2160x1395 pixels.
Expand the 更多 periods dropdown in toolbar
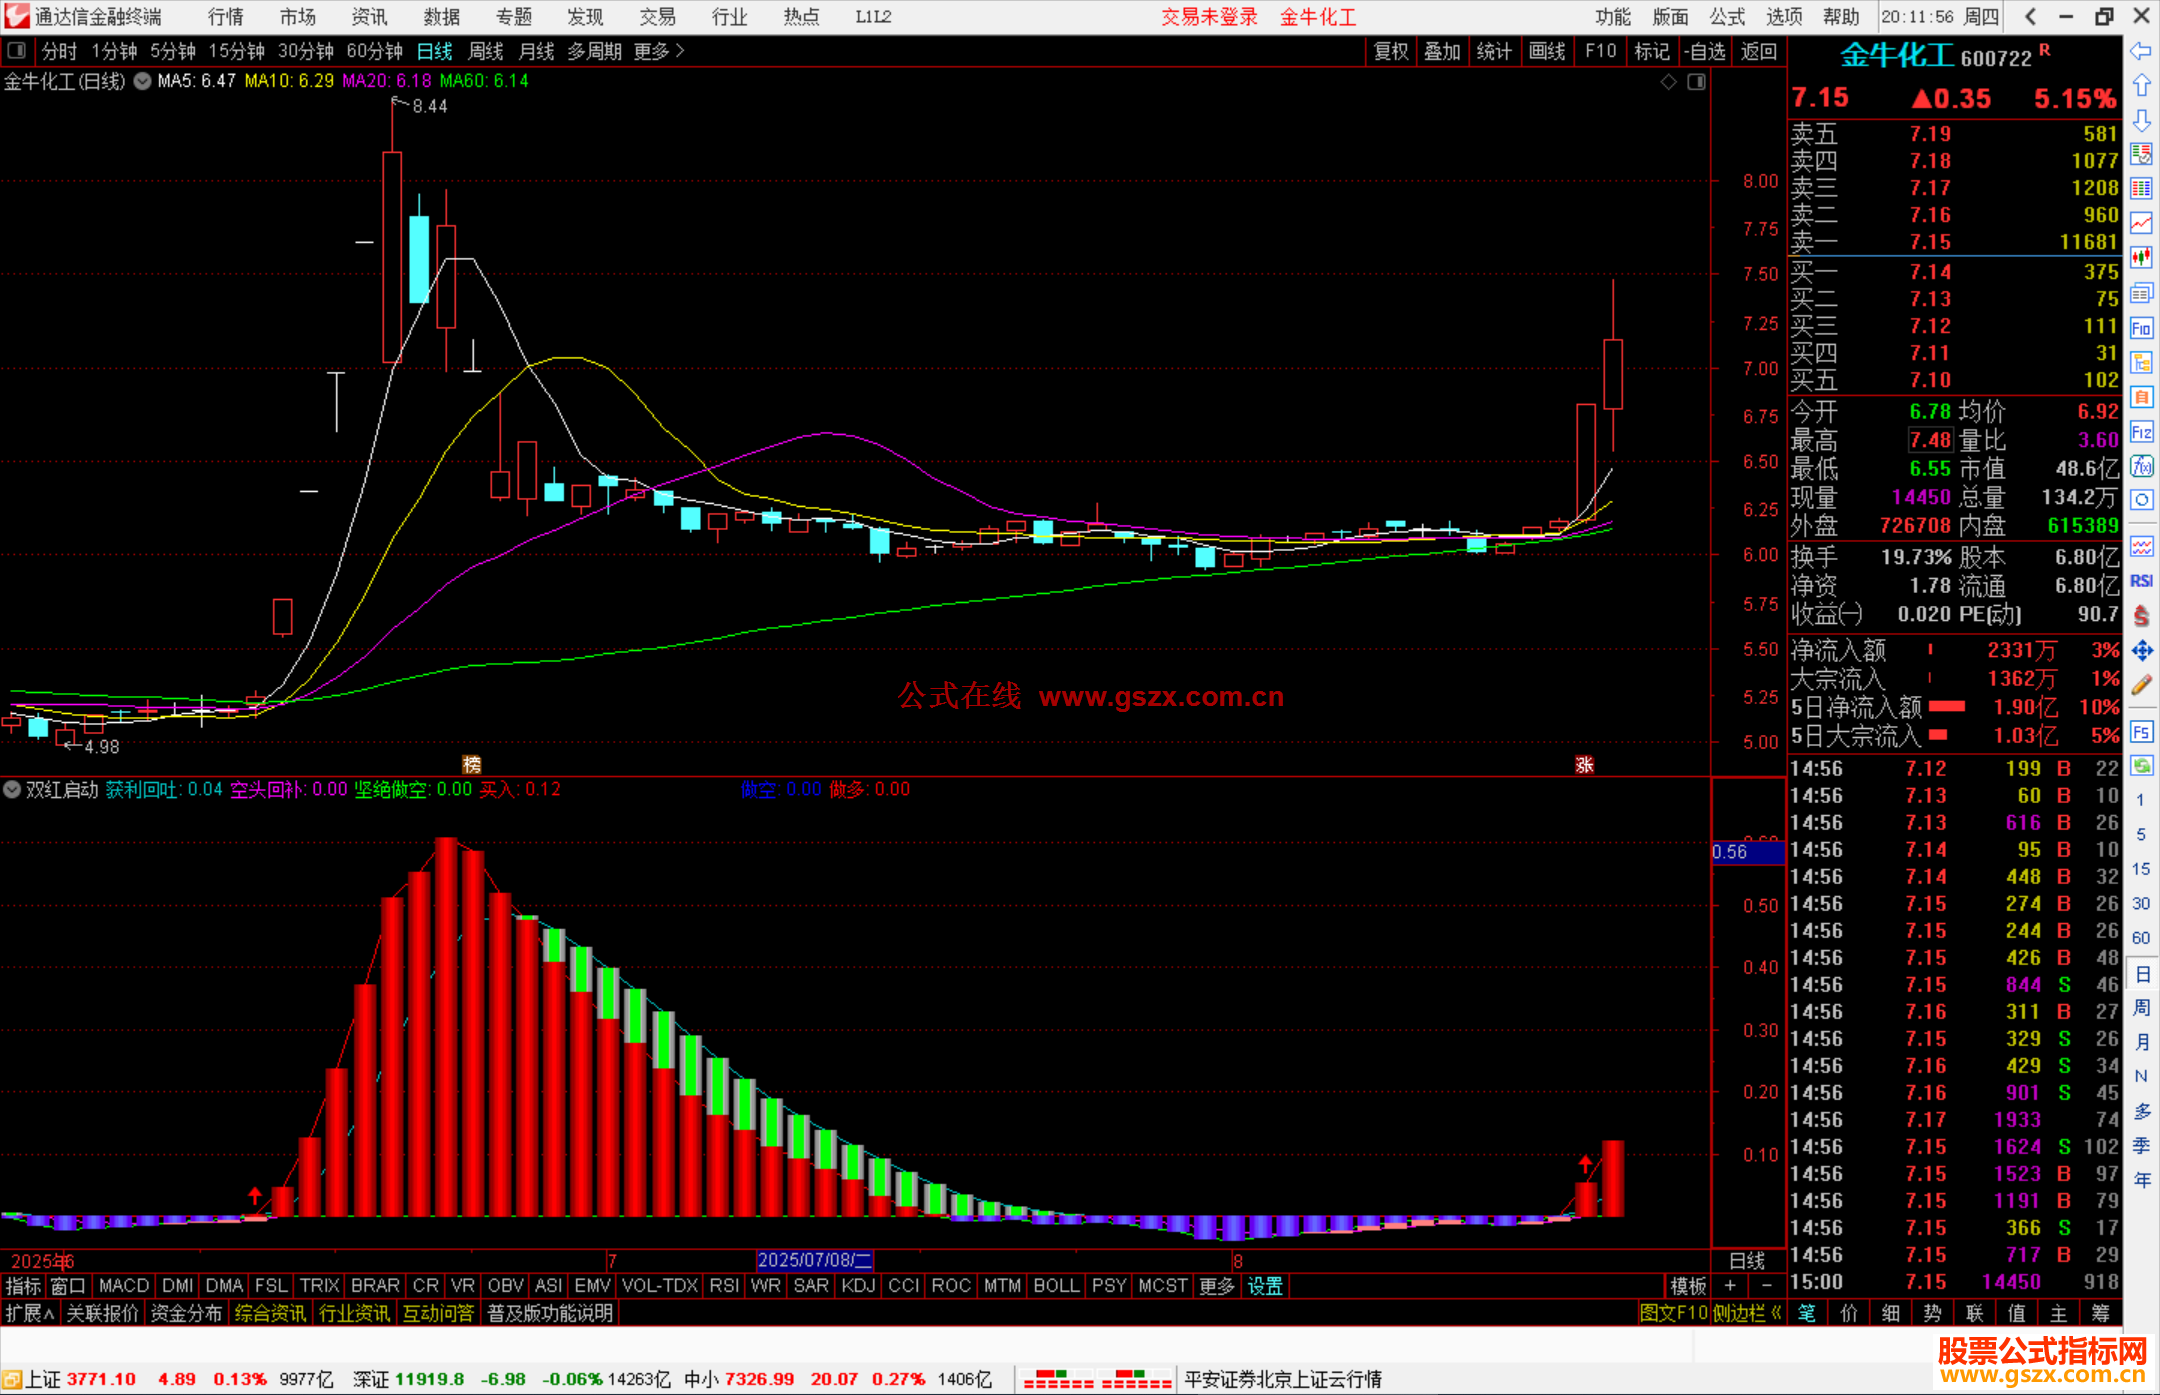[660, 51]
